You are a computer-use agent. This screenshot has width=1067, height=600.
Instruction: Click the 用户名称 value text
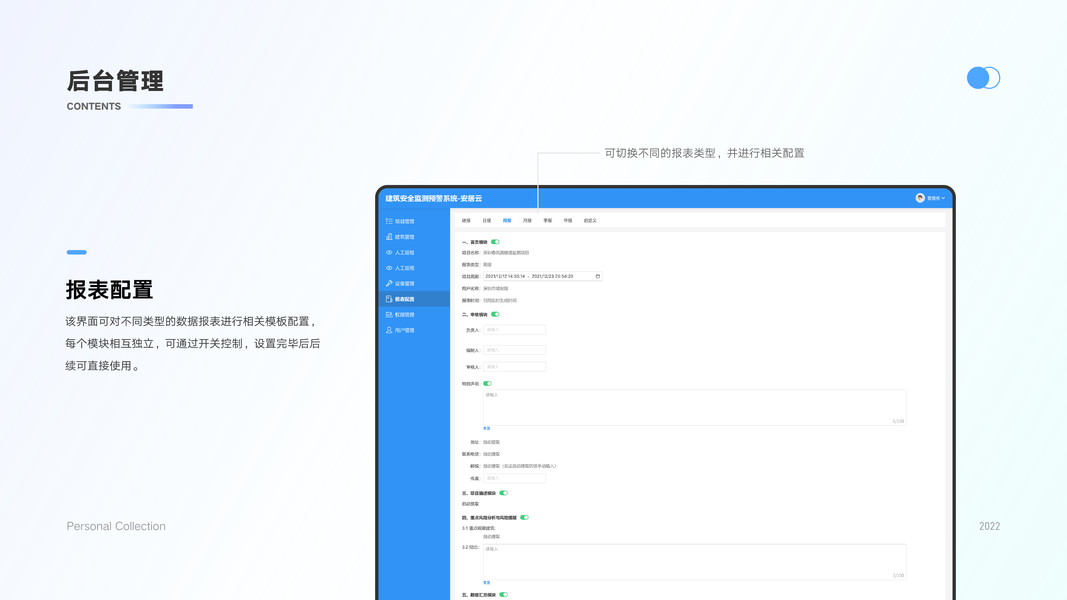[495, 288]
